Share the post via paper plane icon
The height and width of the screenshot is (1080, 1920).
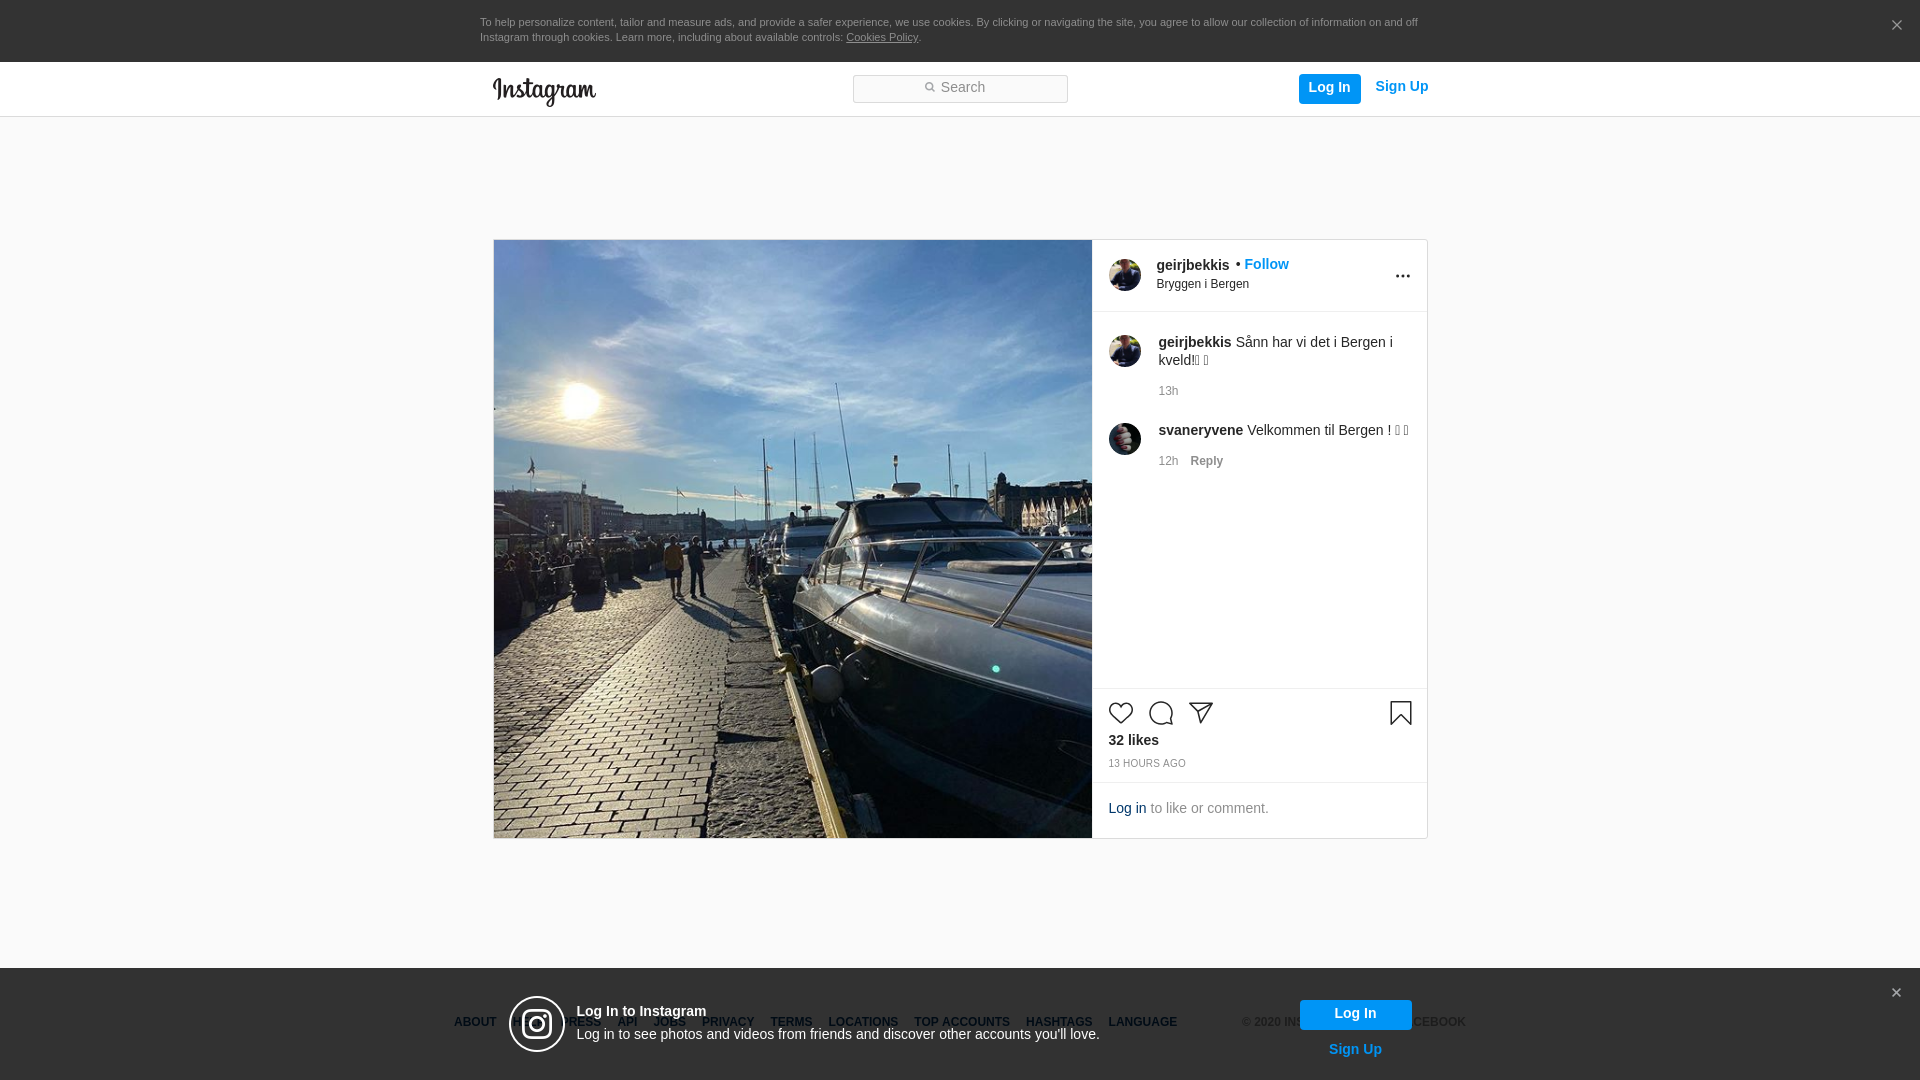tap(1200, 713)
